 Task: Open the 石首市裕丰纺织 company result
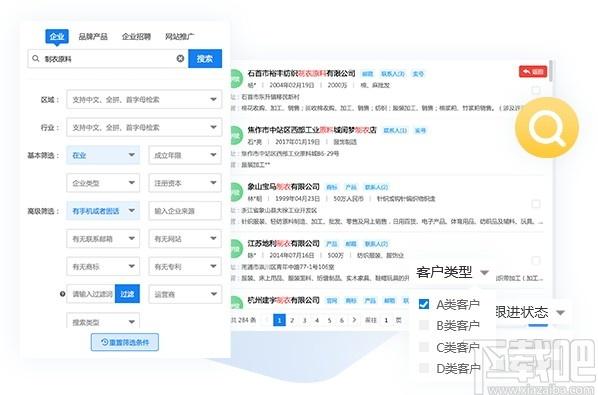(x=301, y=73)
